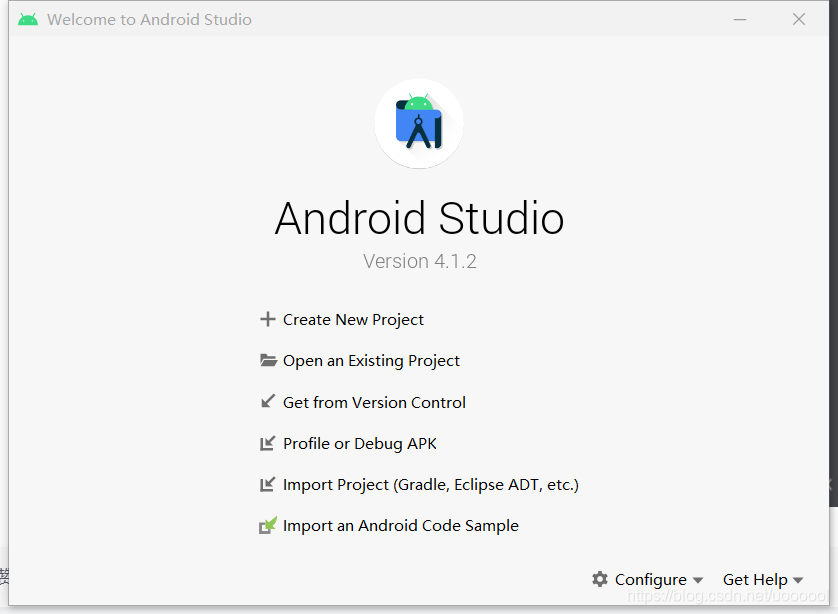
Task: Click the Version 4.1.2 text
Action: [x=420, y=261]
